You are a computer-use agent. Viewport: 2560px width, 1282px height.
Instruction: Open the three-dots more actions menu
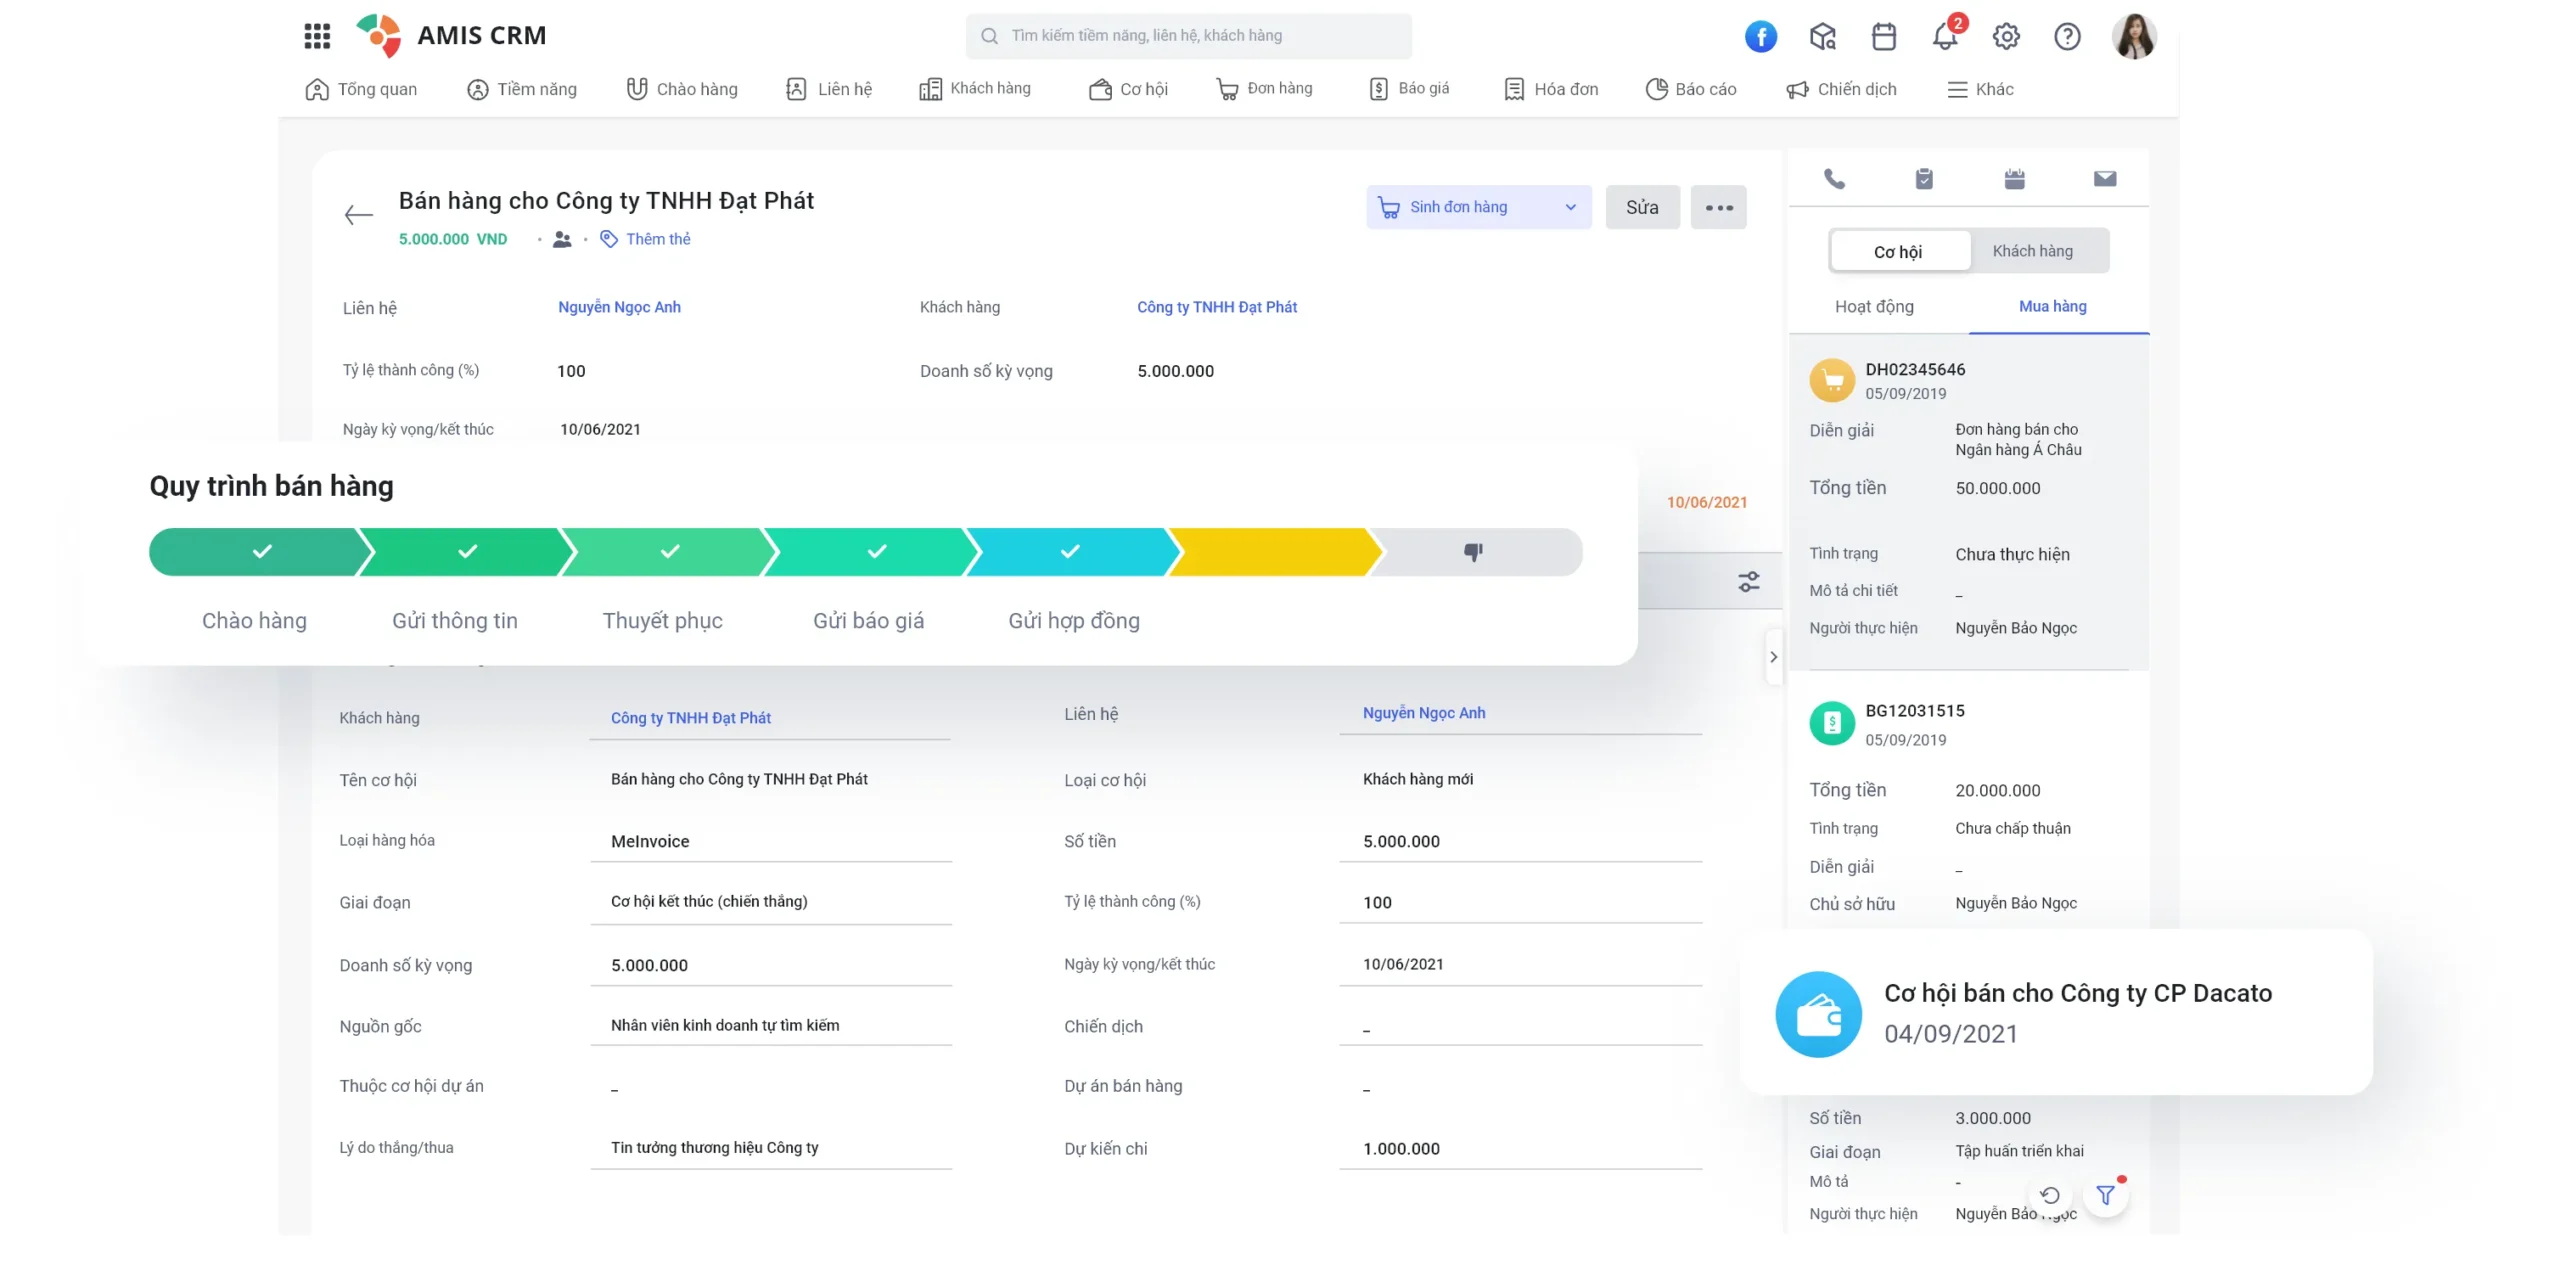click(x=1718, y=207)
